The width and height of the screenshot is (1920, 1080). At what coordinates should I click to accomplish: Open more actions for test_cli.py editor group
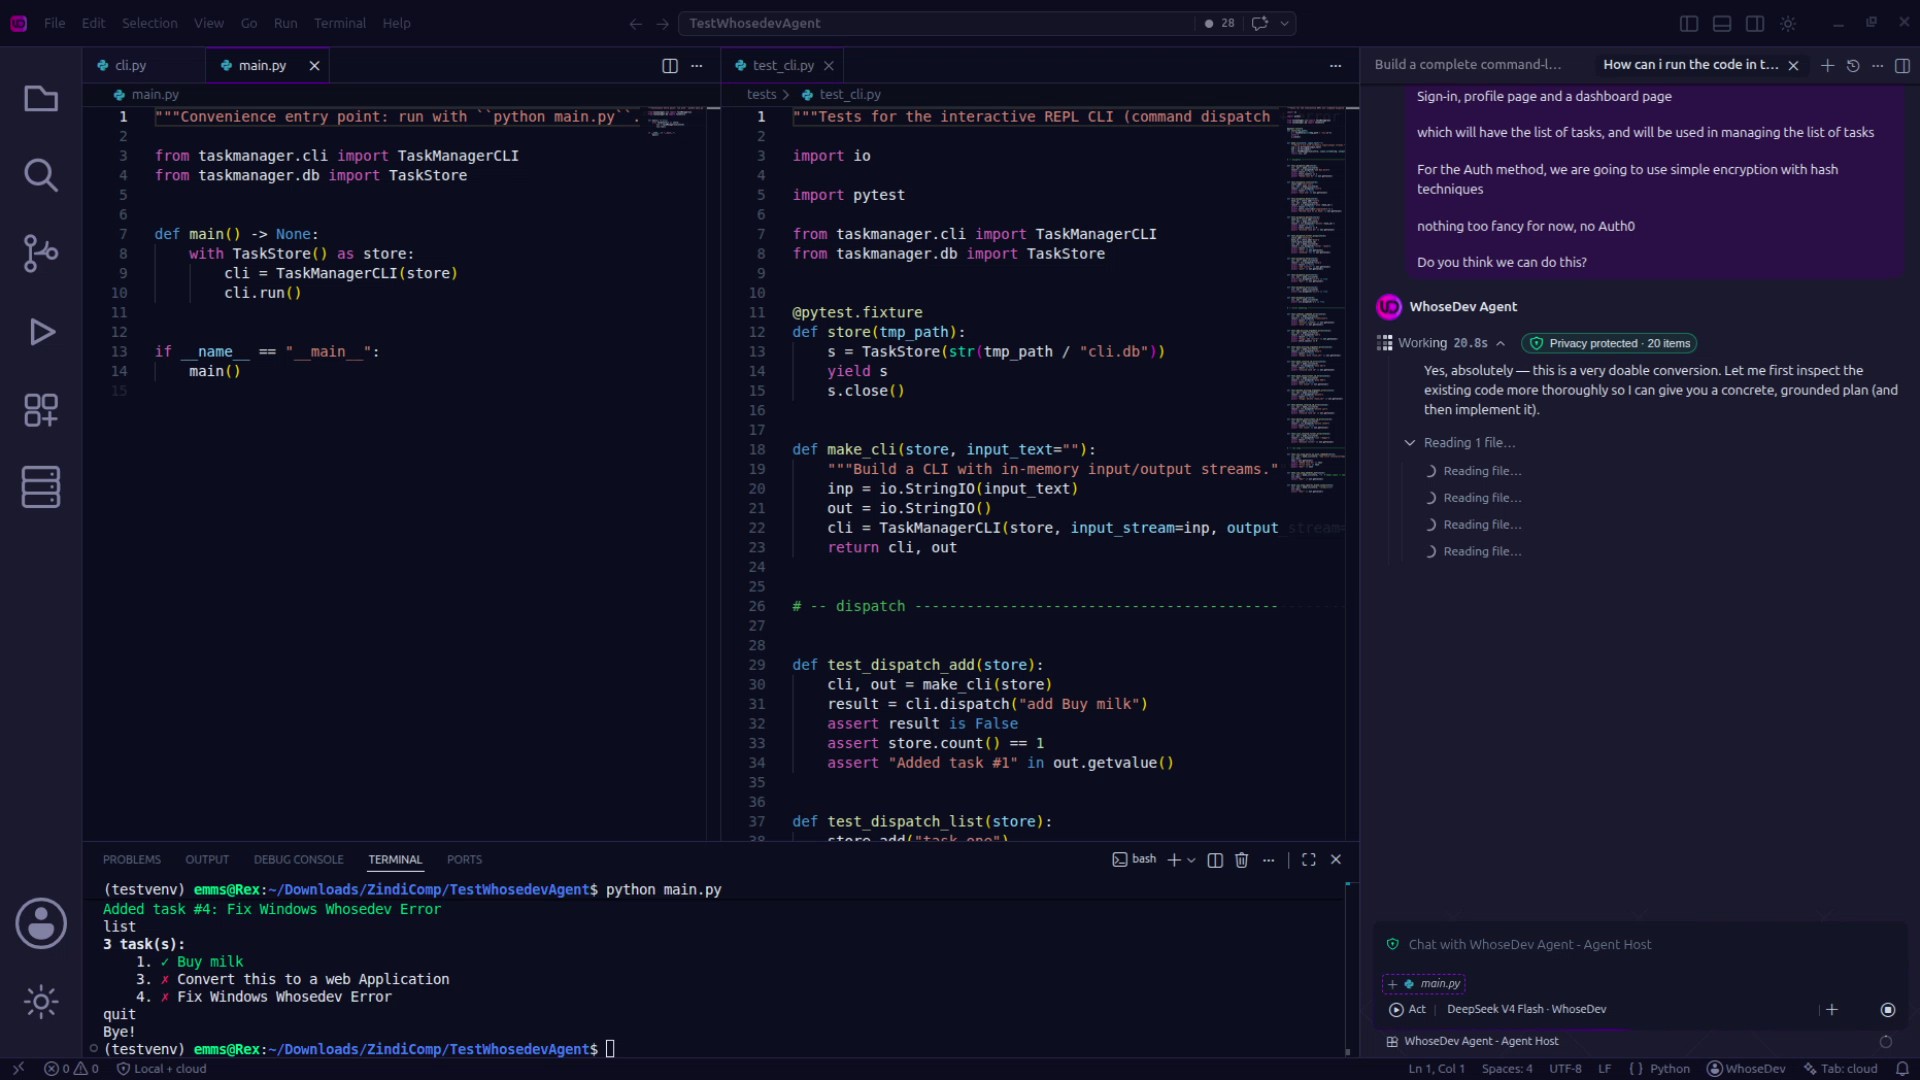[1335, 66]
